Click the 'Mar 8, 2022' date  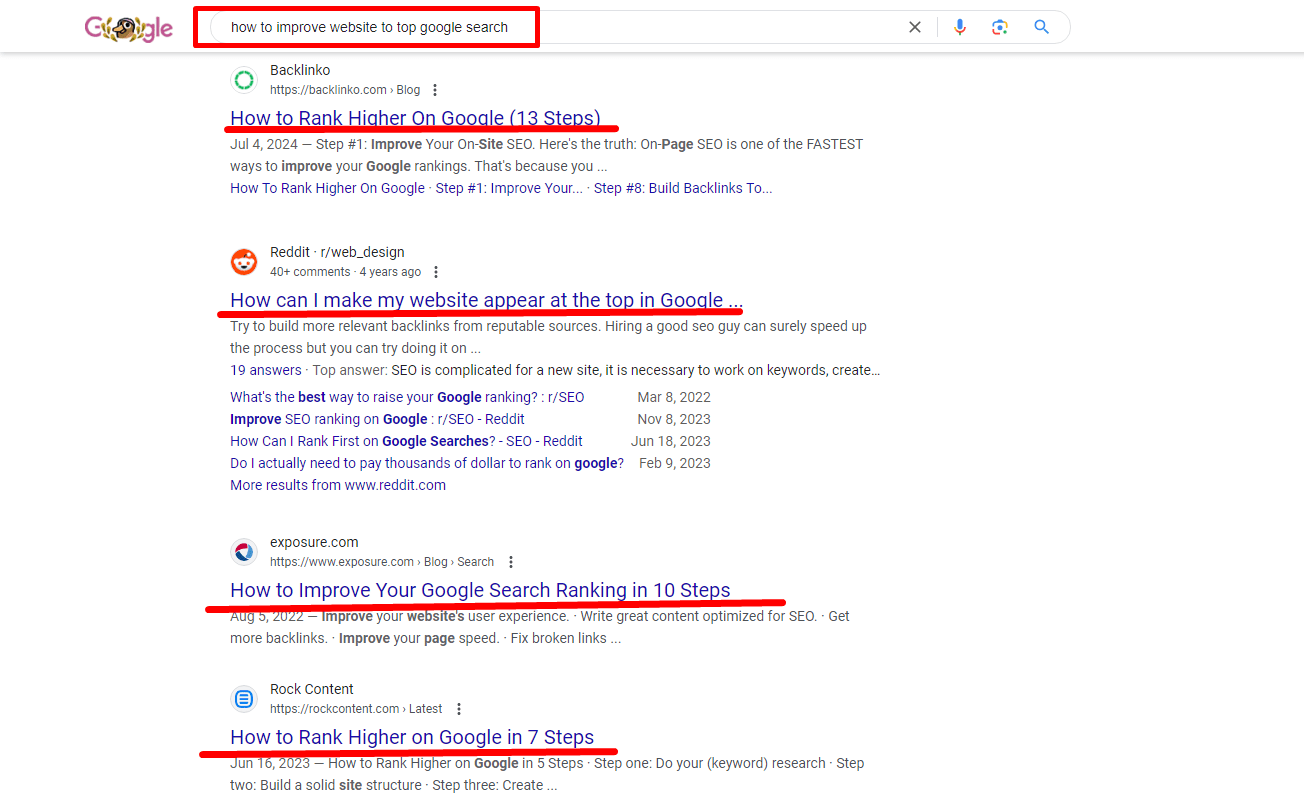pyautogui.click(x=674, y=397)
